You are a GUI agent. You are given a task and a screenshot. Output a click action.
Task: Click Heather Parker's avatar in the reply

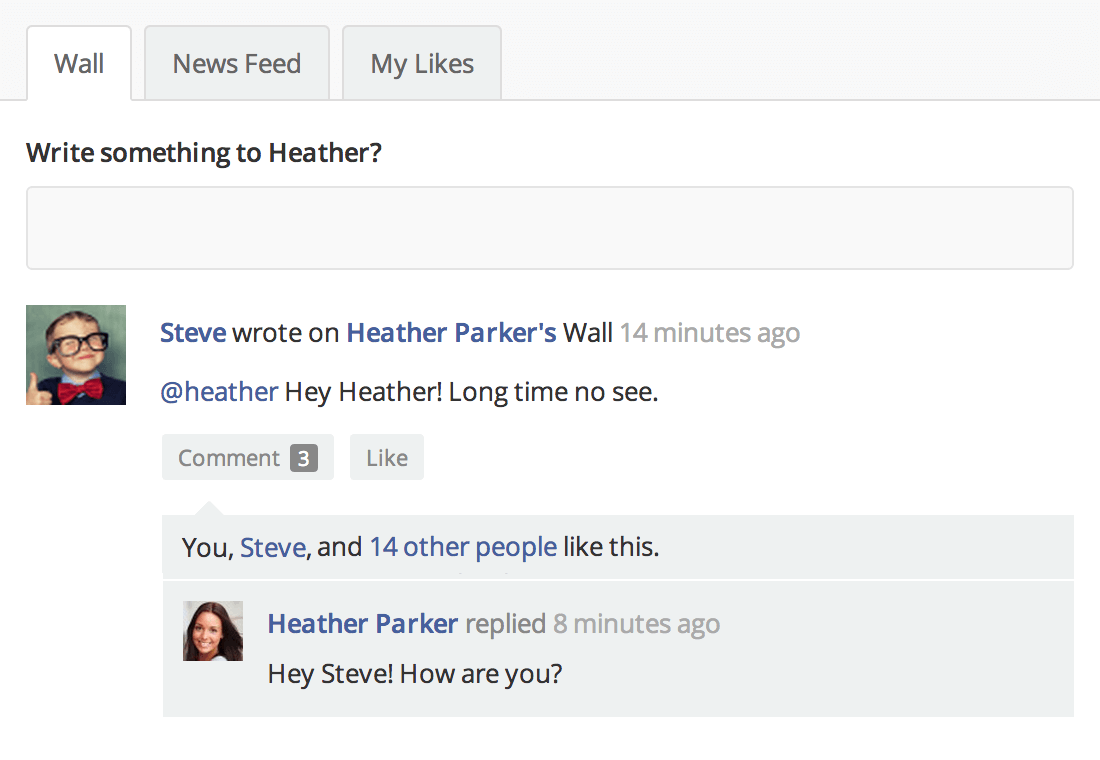(213, 631)
